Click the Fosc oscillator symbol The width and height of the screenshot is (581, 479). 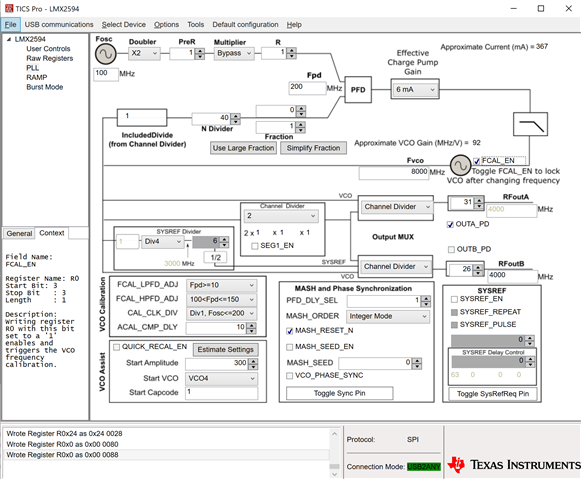[106, 54]
